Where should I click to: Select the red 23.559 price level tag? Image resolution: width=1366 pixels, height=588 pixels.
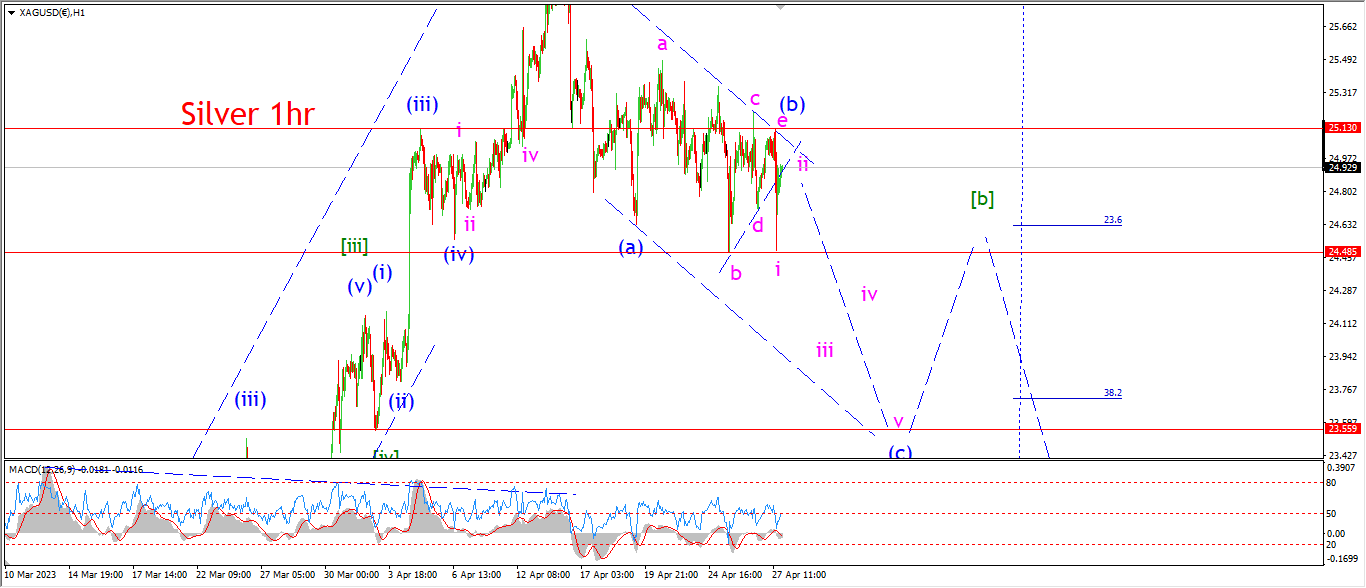coord(1341,429)
